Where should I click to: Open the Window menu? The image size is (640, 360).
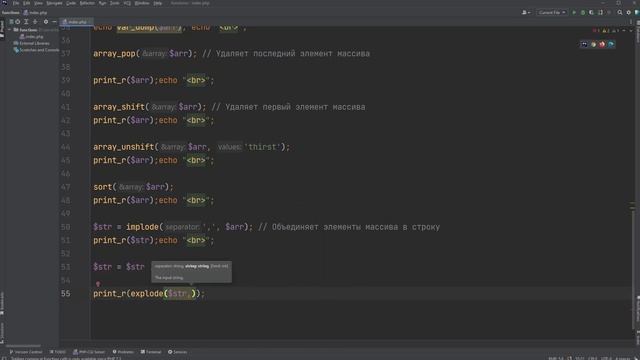tap(142, 3)
